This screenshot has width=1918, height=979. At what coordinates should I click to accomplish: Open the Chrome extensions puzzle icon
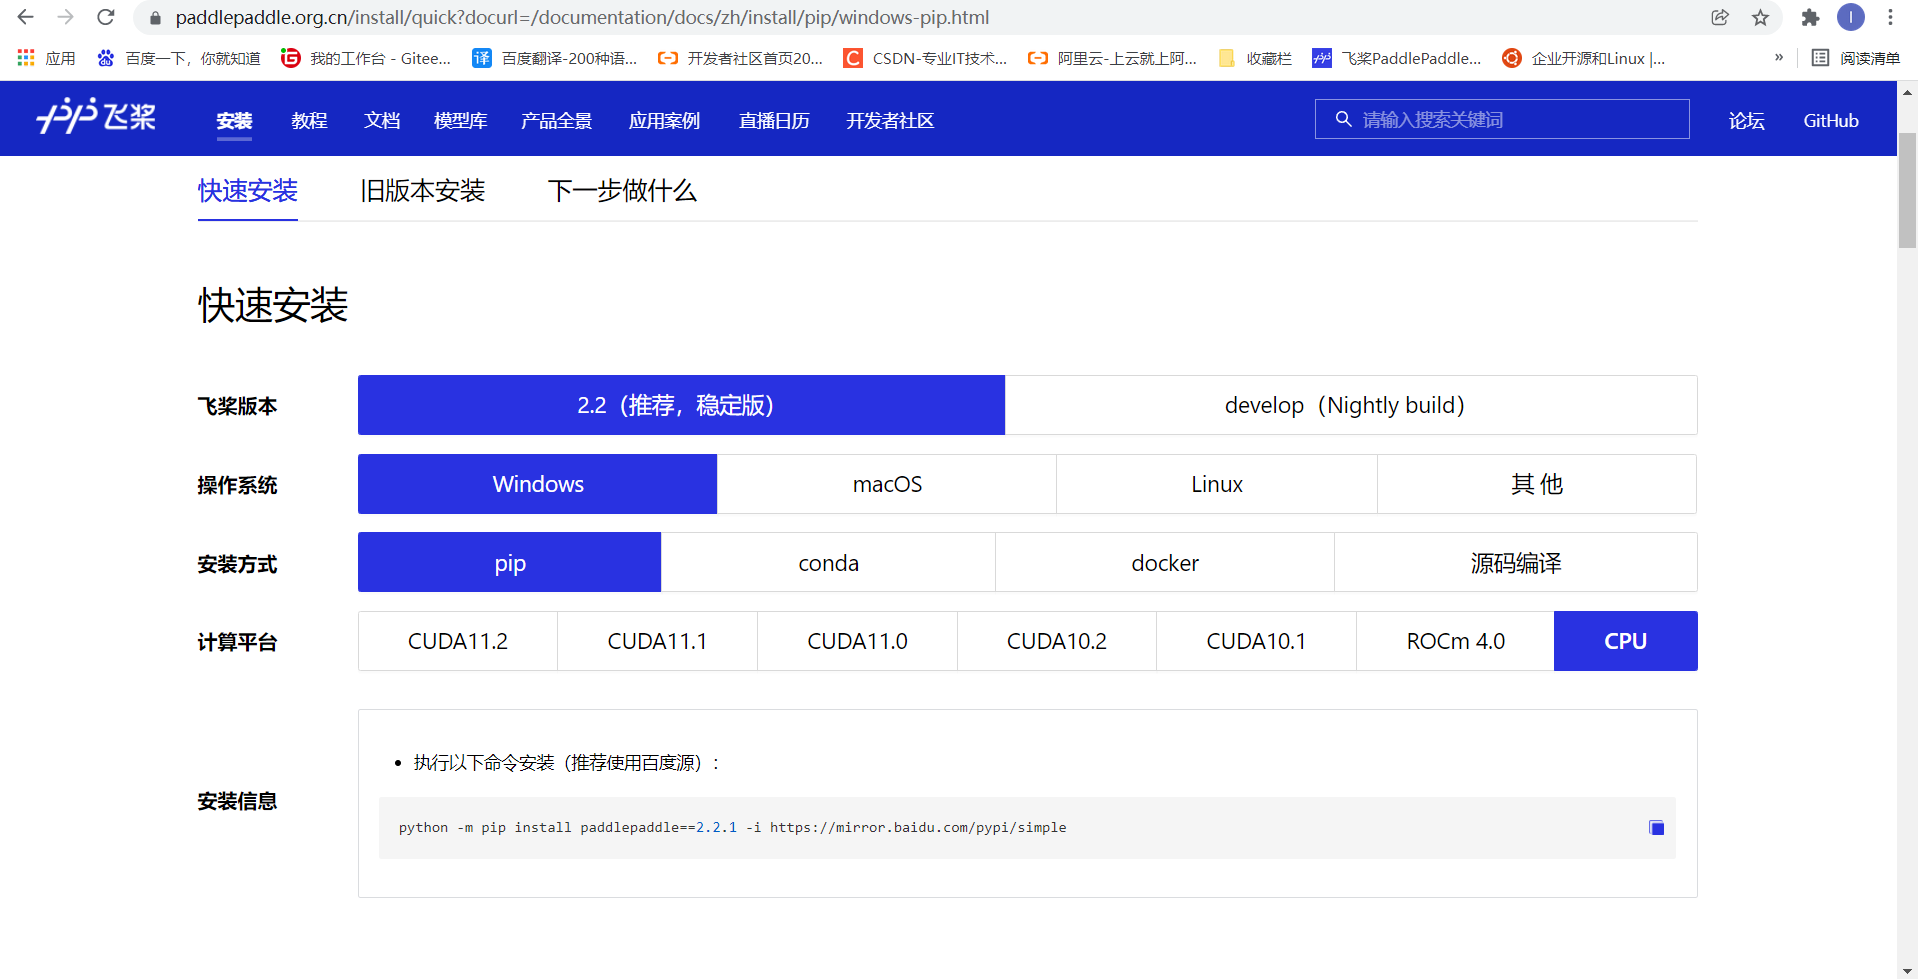[1810, 17]
